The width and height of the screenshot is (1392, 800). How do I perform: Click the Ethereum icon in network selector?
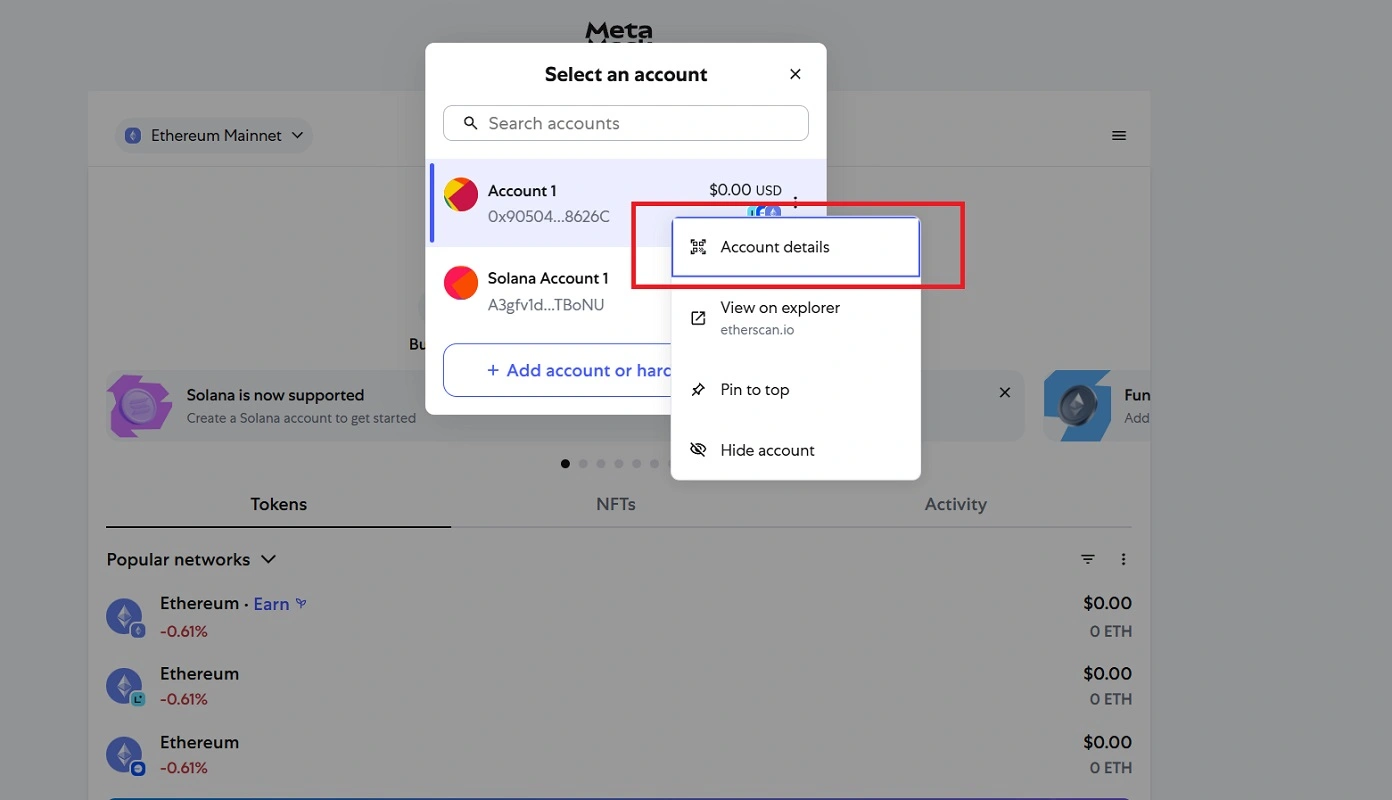(133, 135)
